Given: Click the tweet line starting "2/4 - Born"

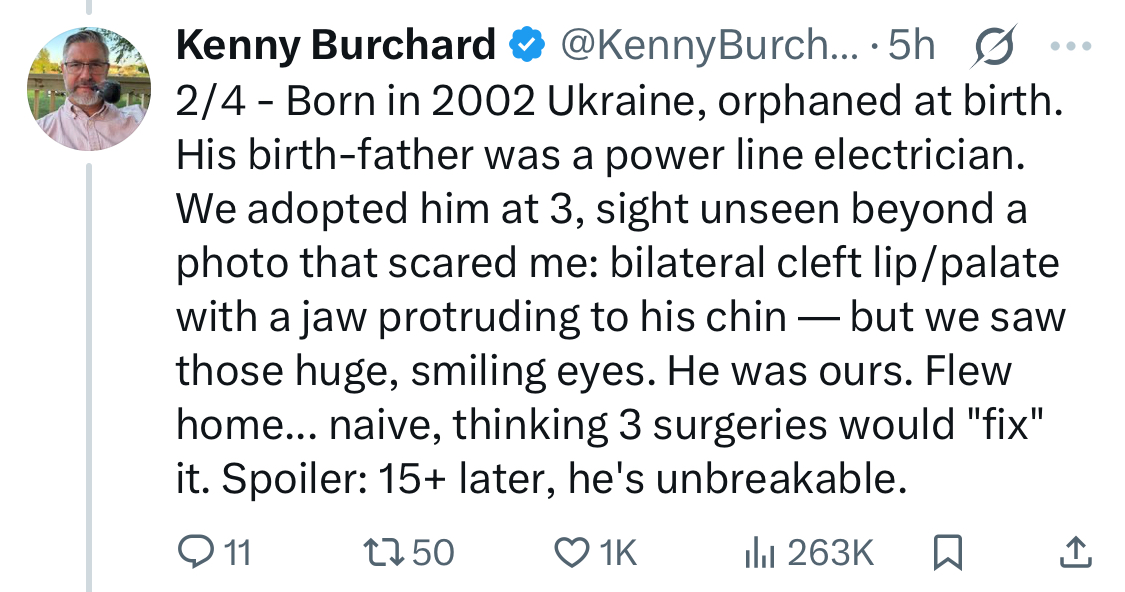Looking at the screenshot, I should point(615,101).
